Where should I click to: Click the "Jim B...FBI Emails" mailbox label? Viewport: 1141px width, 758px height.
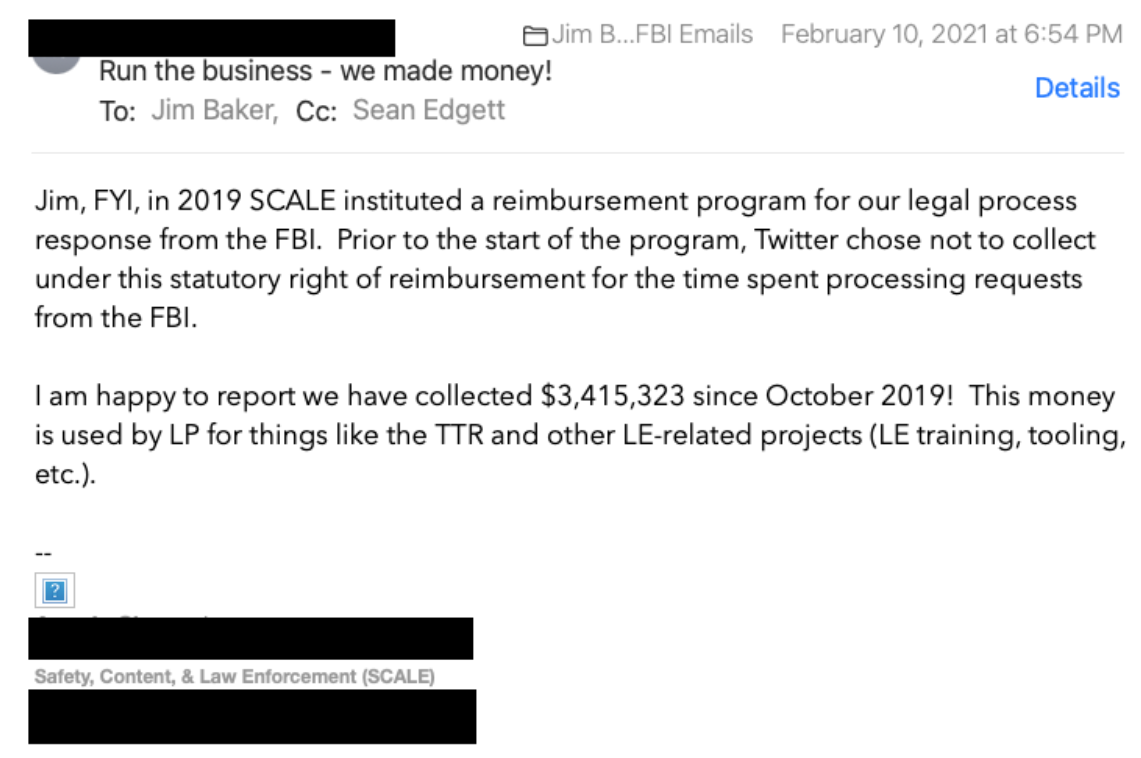(653, 35)
